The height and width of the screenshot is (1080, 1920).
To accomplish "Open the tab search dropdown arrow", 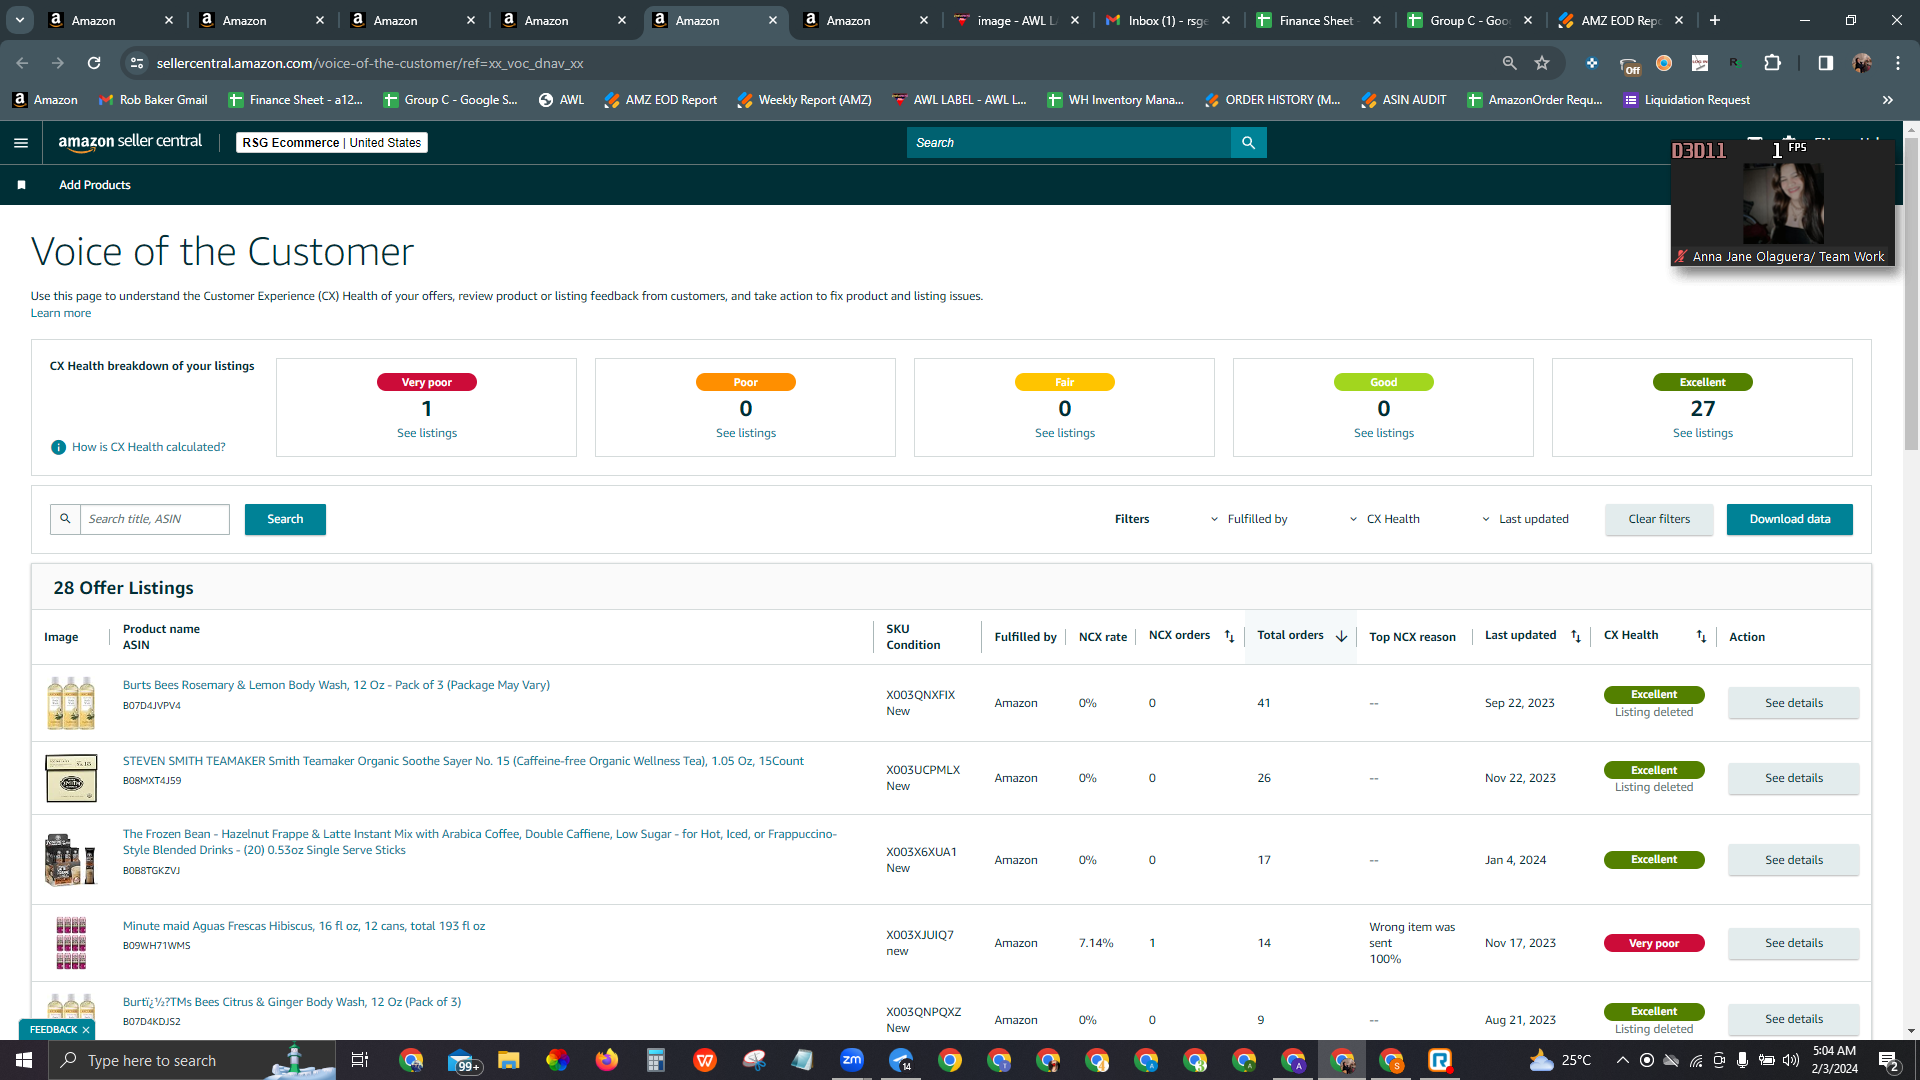I will coord(20,20).
